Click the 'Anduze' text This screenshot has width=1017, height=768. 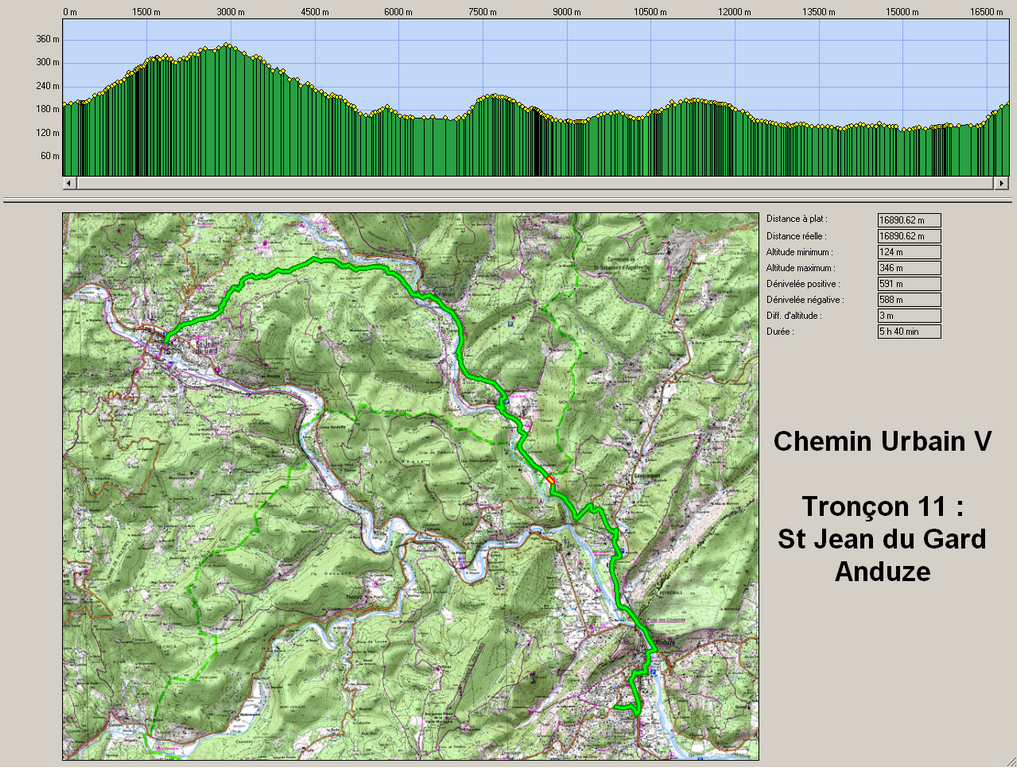coord(882,571)
